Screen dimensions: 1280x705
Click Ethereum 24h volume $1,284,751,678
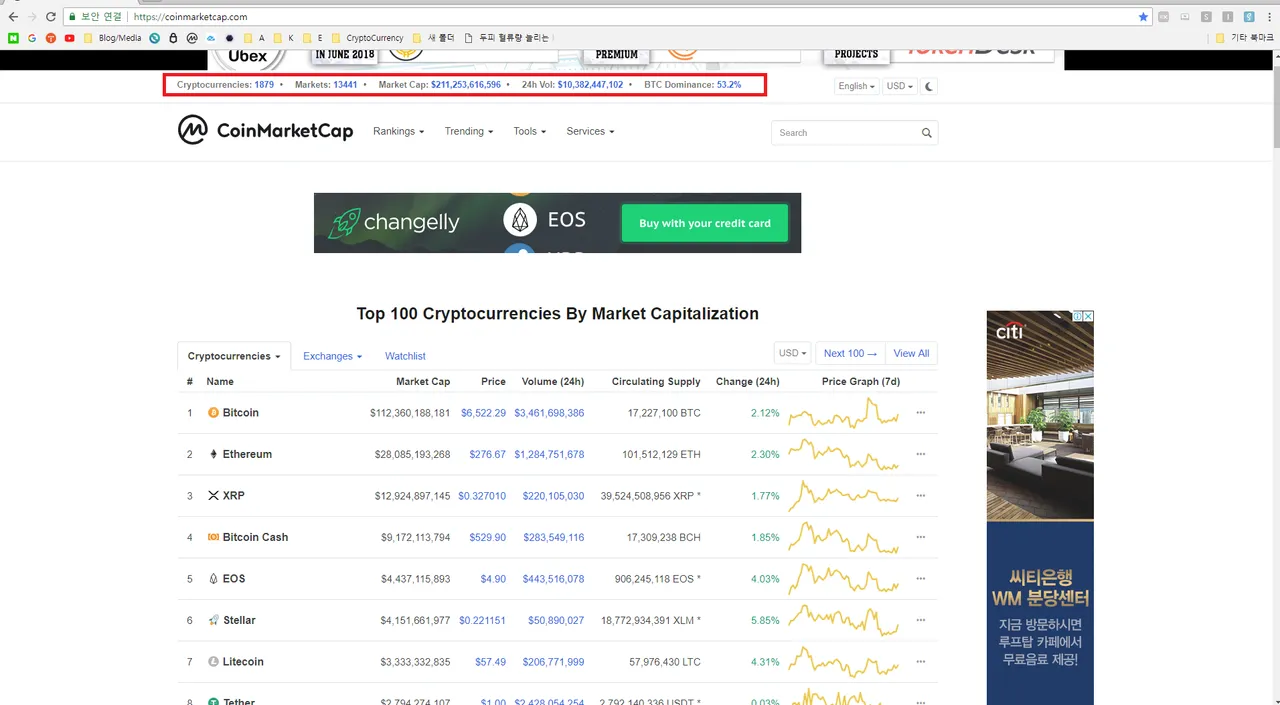pyautogui.click(x=549, y=454)
